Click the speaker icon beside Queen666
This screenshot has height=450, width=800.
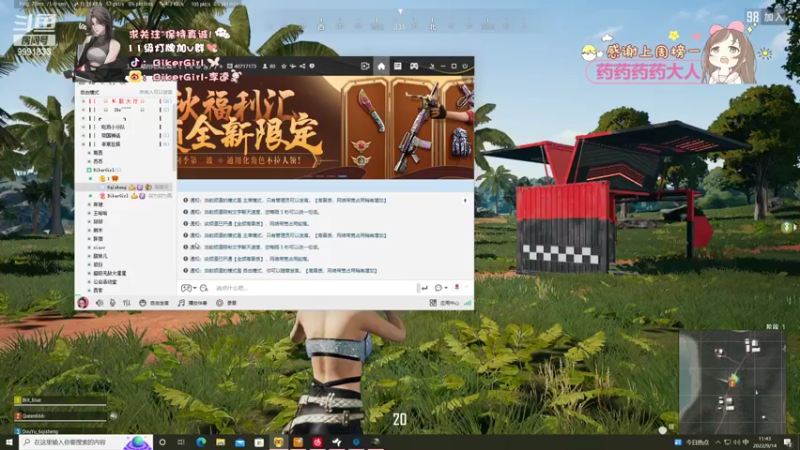point(113,416)
